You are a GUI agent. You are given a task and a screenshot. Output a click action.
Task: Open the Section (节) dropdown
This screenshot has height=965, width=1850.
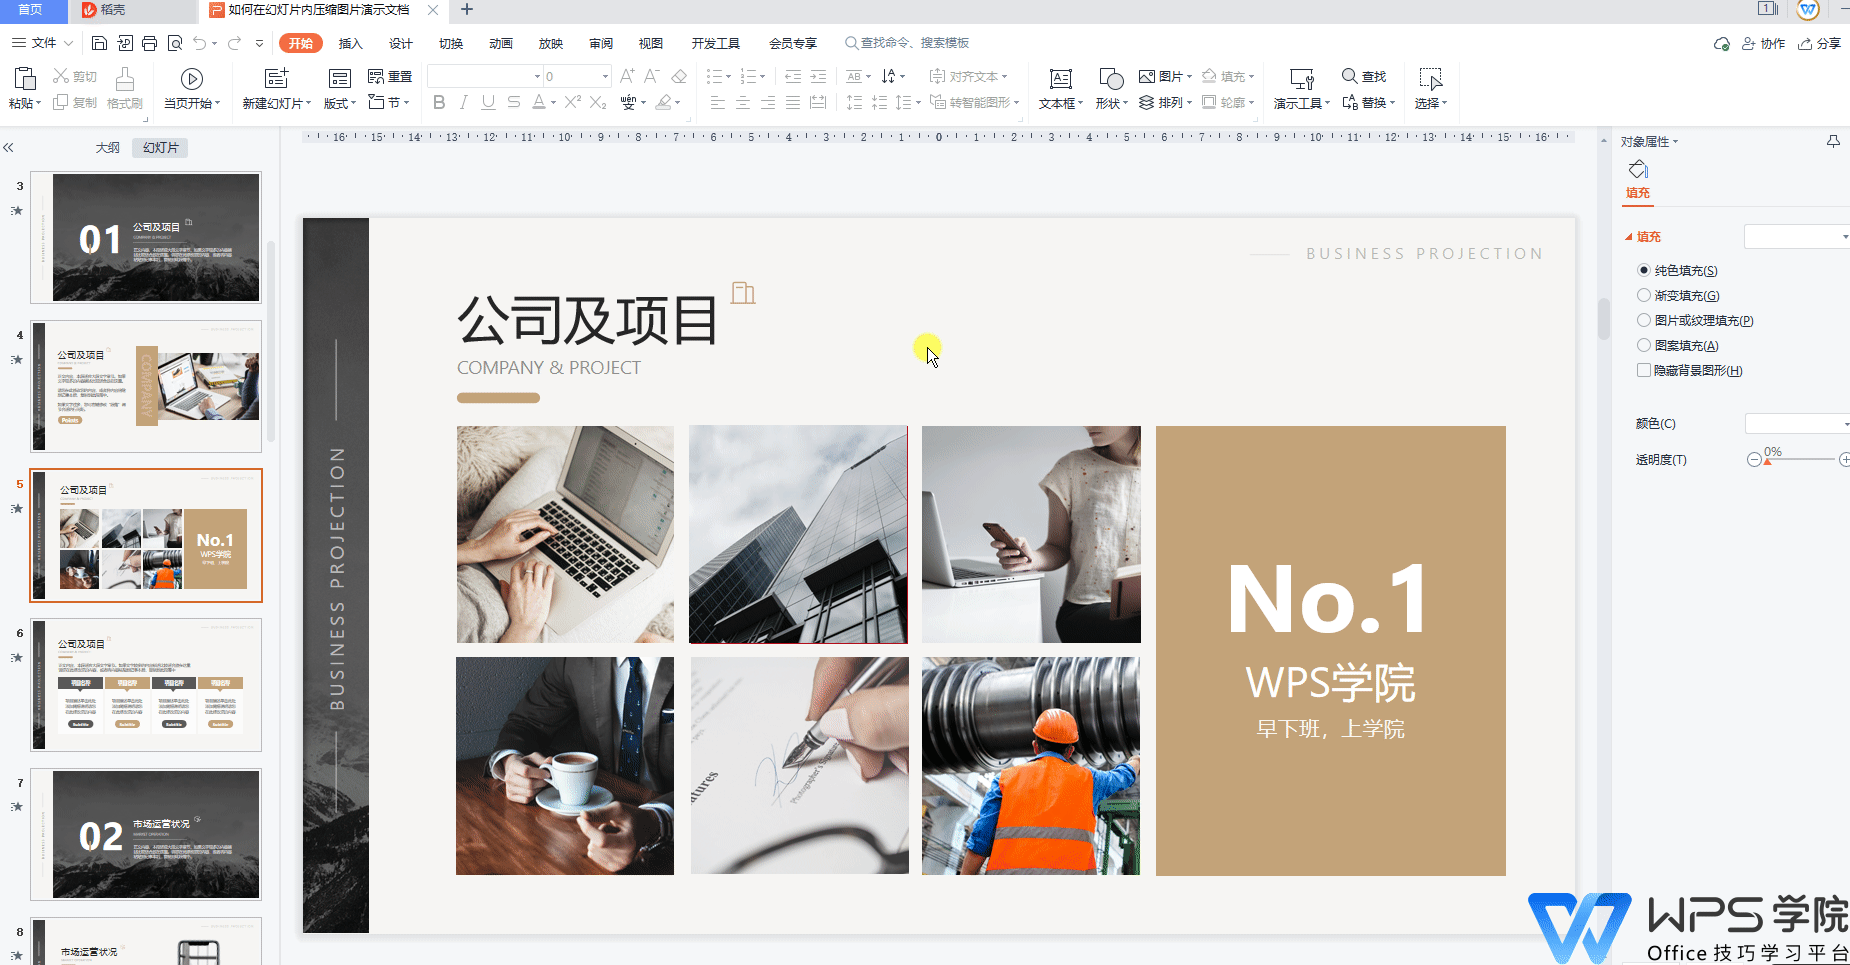click(390, 102)
